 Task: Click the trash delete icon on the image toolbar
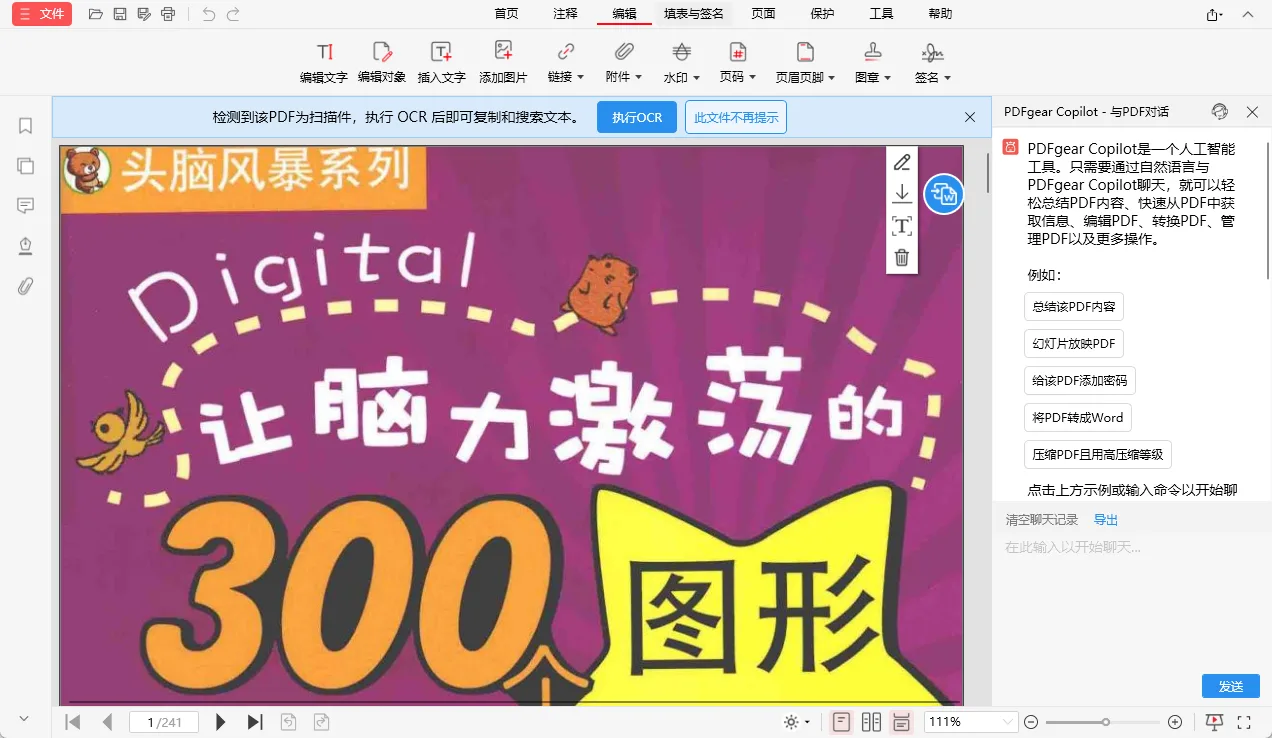tap(901, 257)
